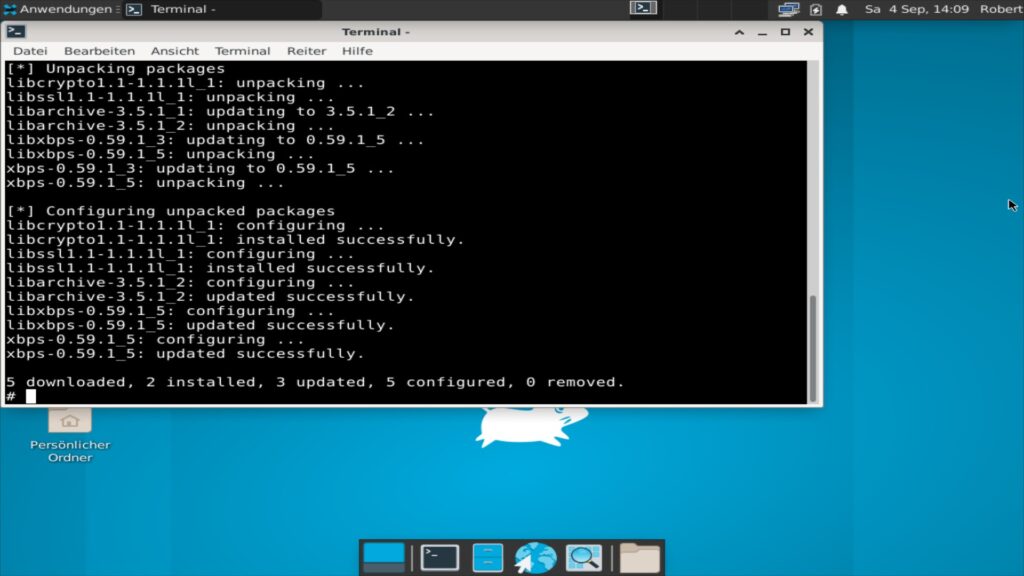Open the Anwendungen applications menu

57,9
